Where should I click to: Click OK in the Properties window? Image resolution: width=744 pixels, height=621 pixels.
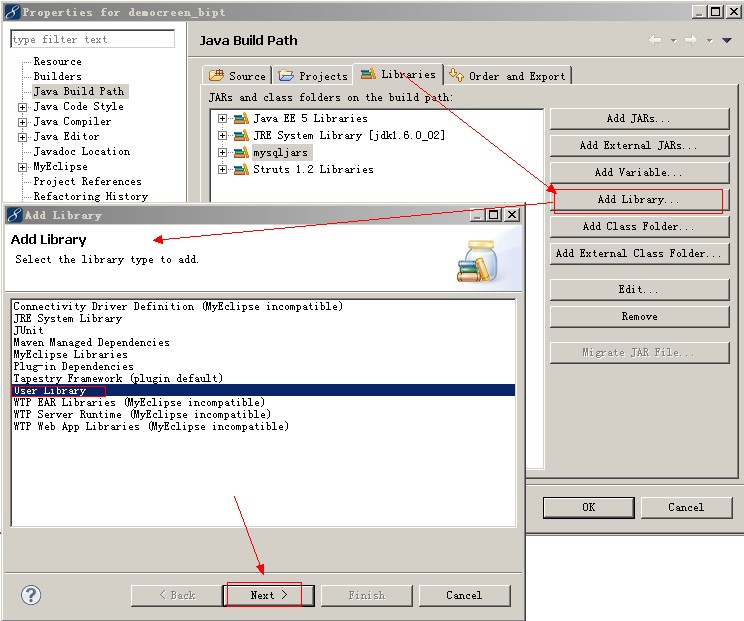588,508
